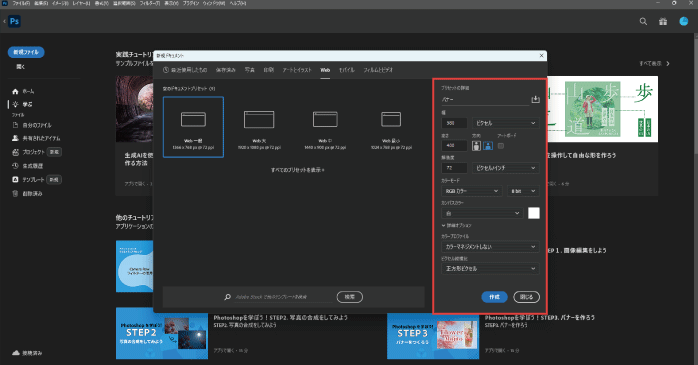The image size is (698, 365).
Task: Click the width value field
Action: pos(454,123)
